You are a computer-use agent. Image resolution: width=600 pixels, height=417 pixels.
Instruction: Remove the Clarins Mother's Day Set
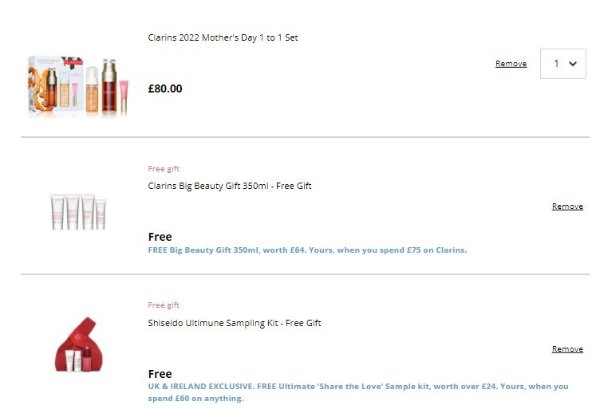pos(510,64)
